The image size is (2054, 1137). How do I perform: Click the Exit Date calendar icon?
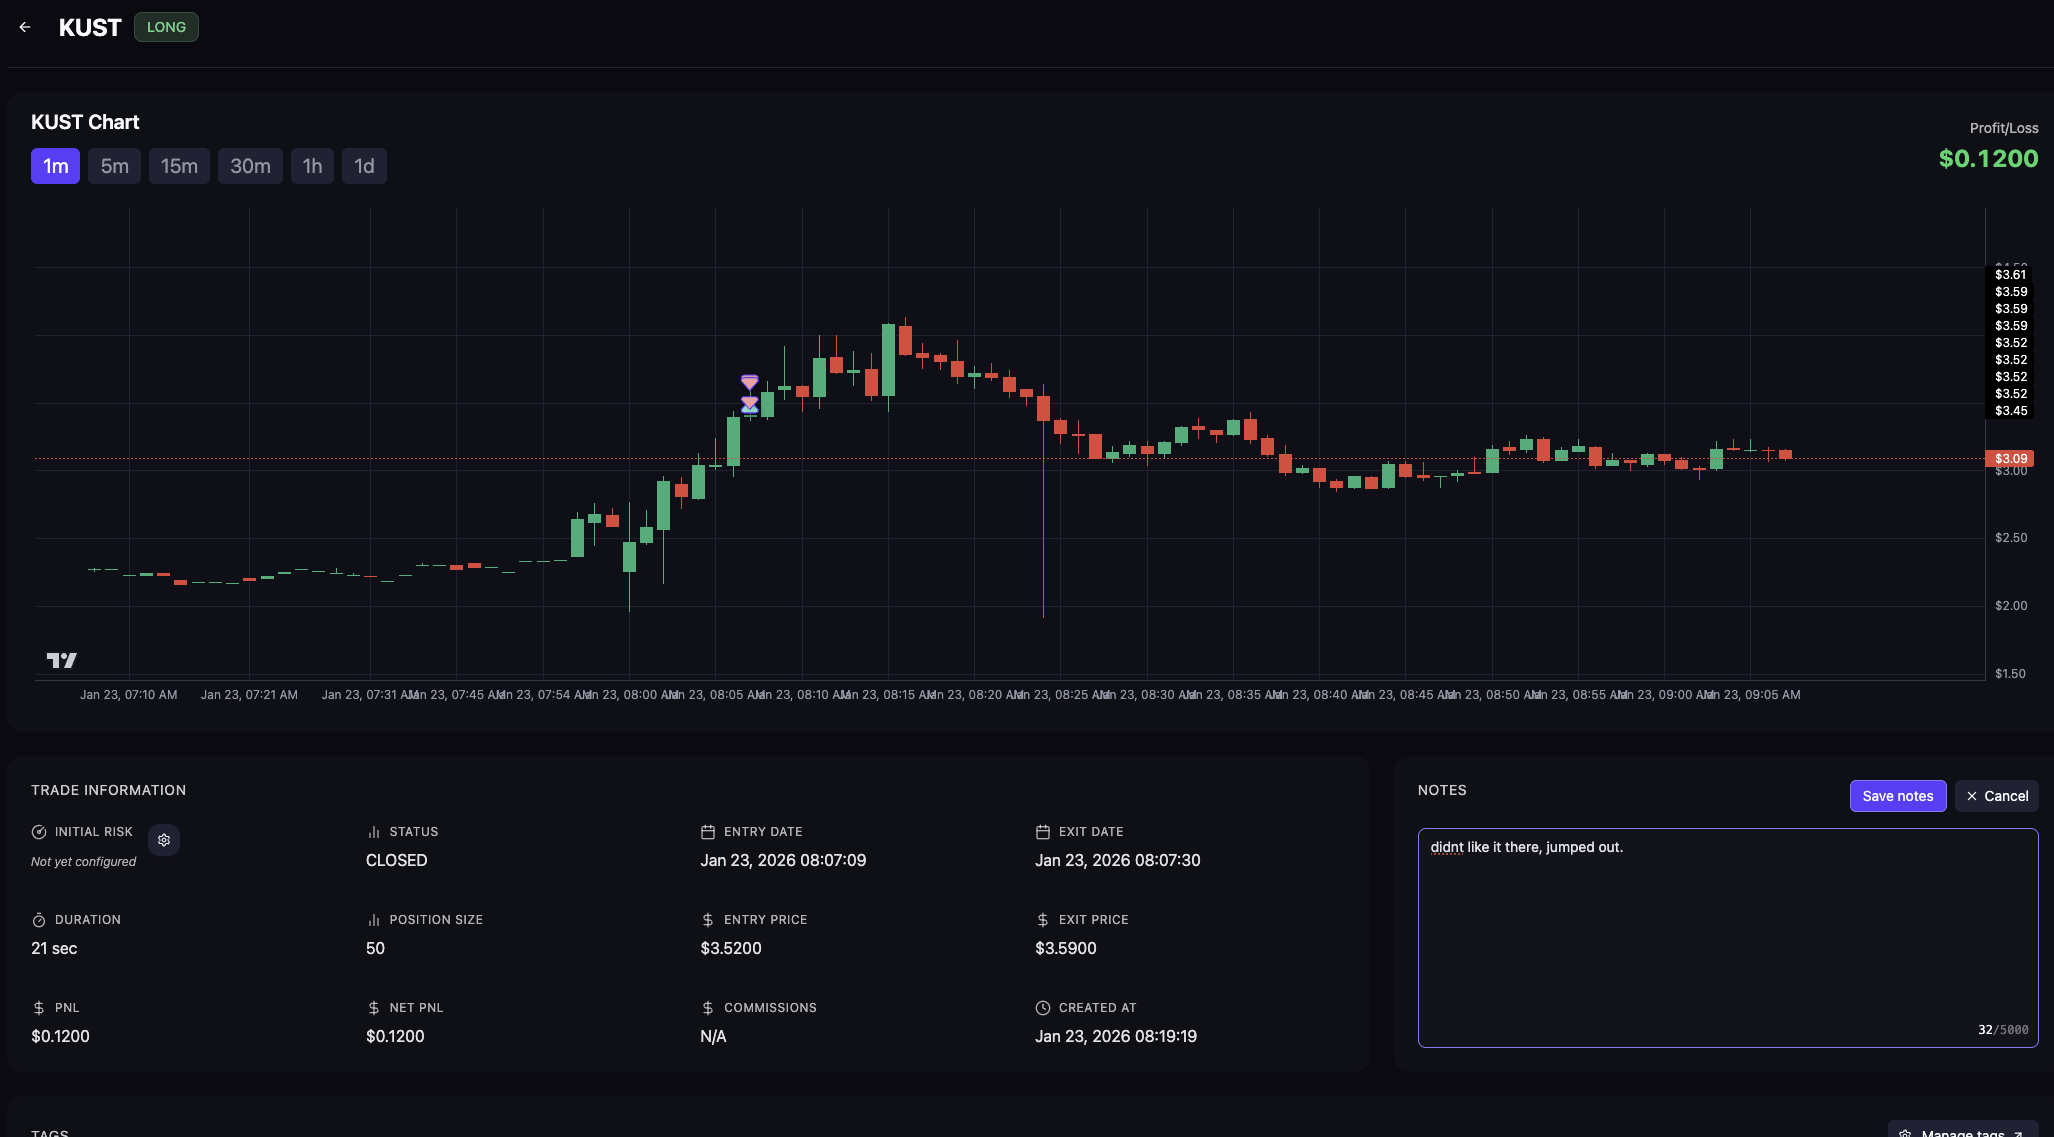point(1042,832)
